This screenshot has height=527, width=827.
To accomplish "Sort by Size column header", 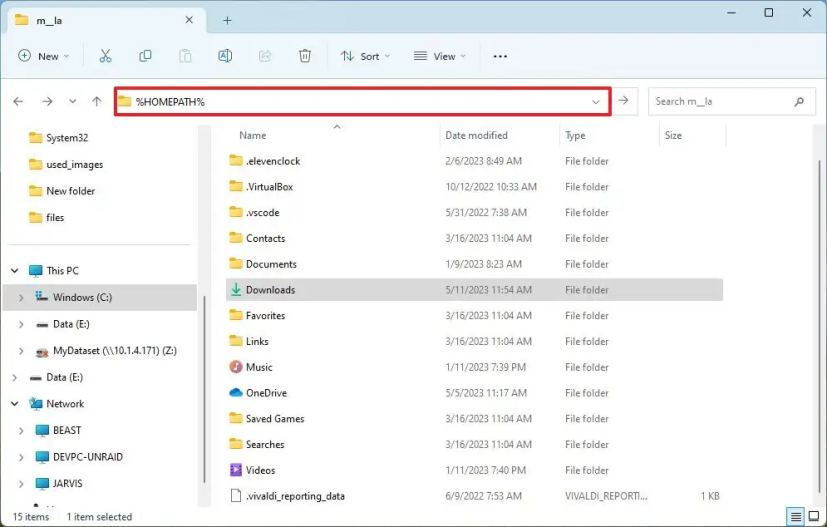I will pyautogui.click(x=674, y=135).
